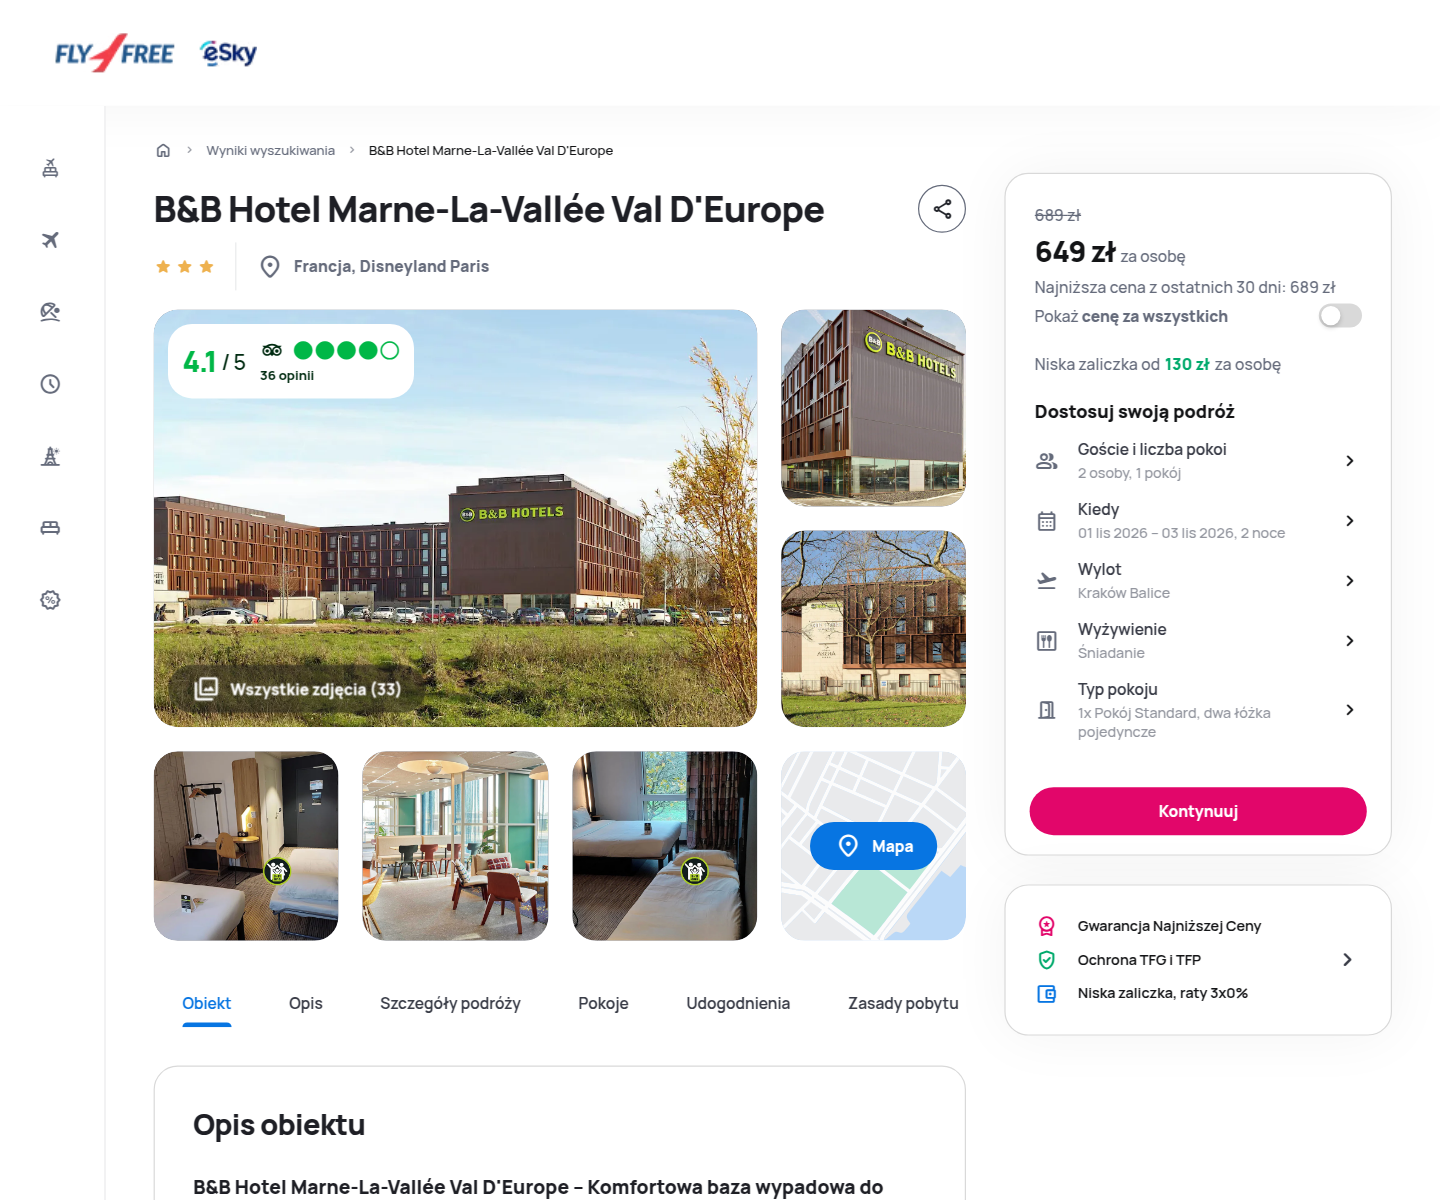Open the flights airplane icon in sidebar
This screenshot has height=1200, width=1440.
point(50,240)
